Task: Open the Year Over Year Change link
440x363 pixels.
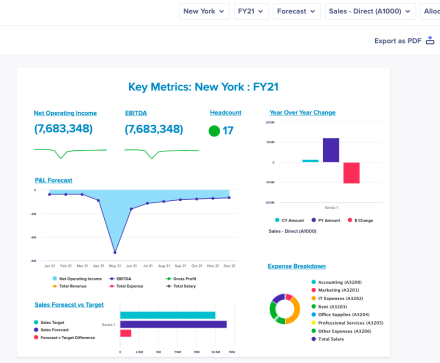Action: pos(302,113)
